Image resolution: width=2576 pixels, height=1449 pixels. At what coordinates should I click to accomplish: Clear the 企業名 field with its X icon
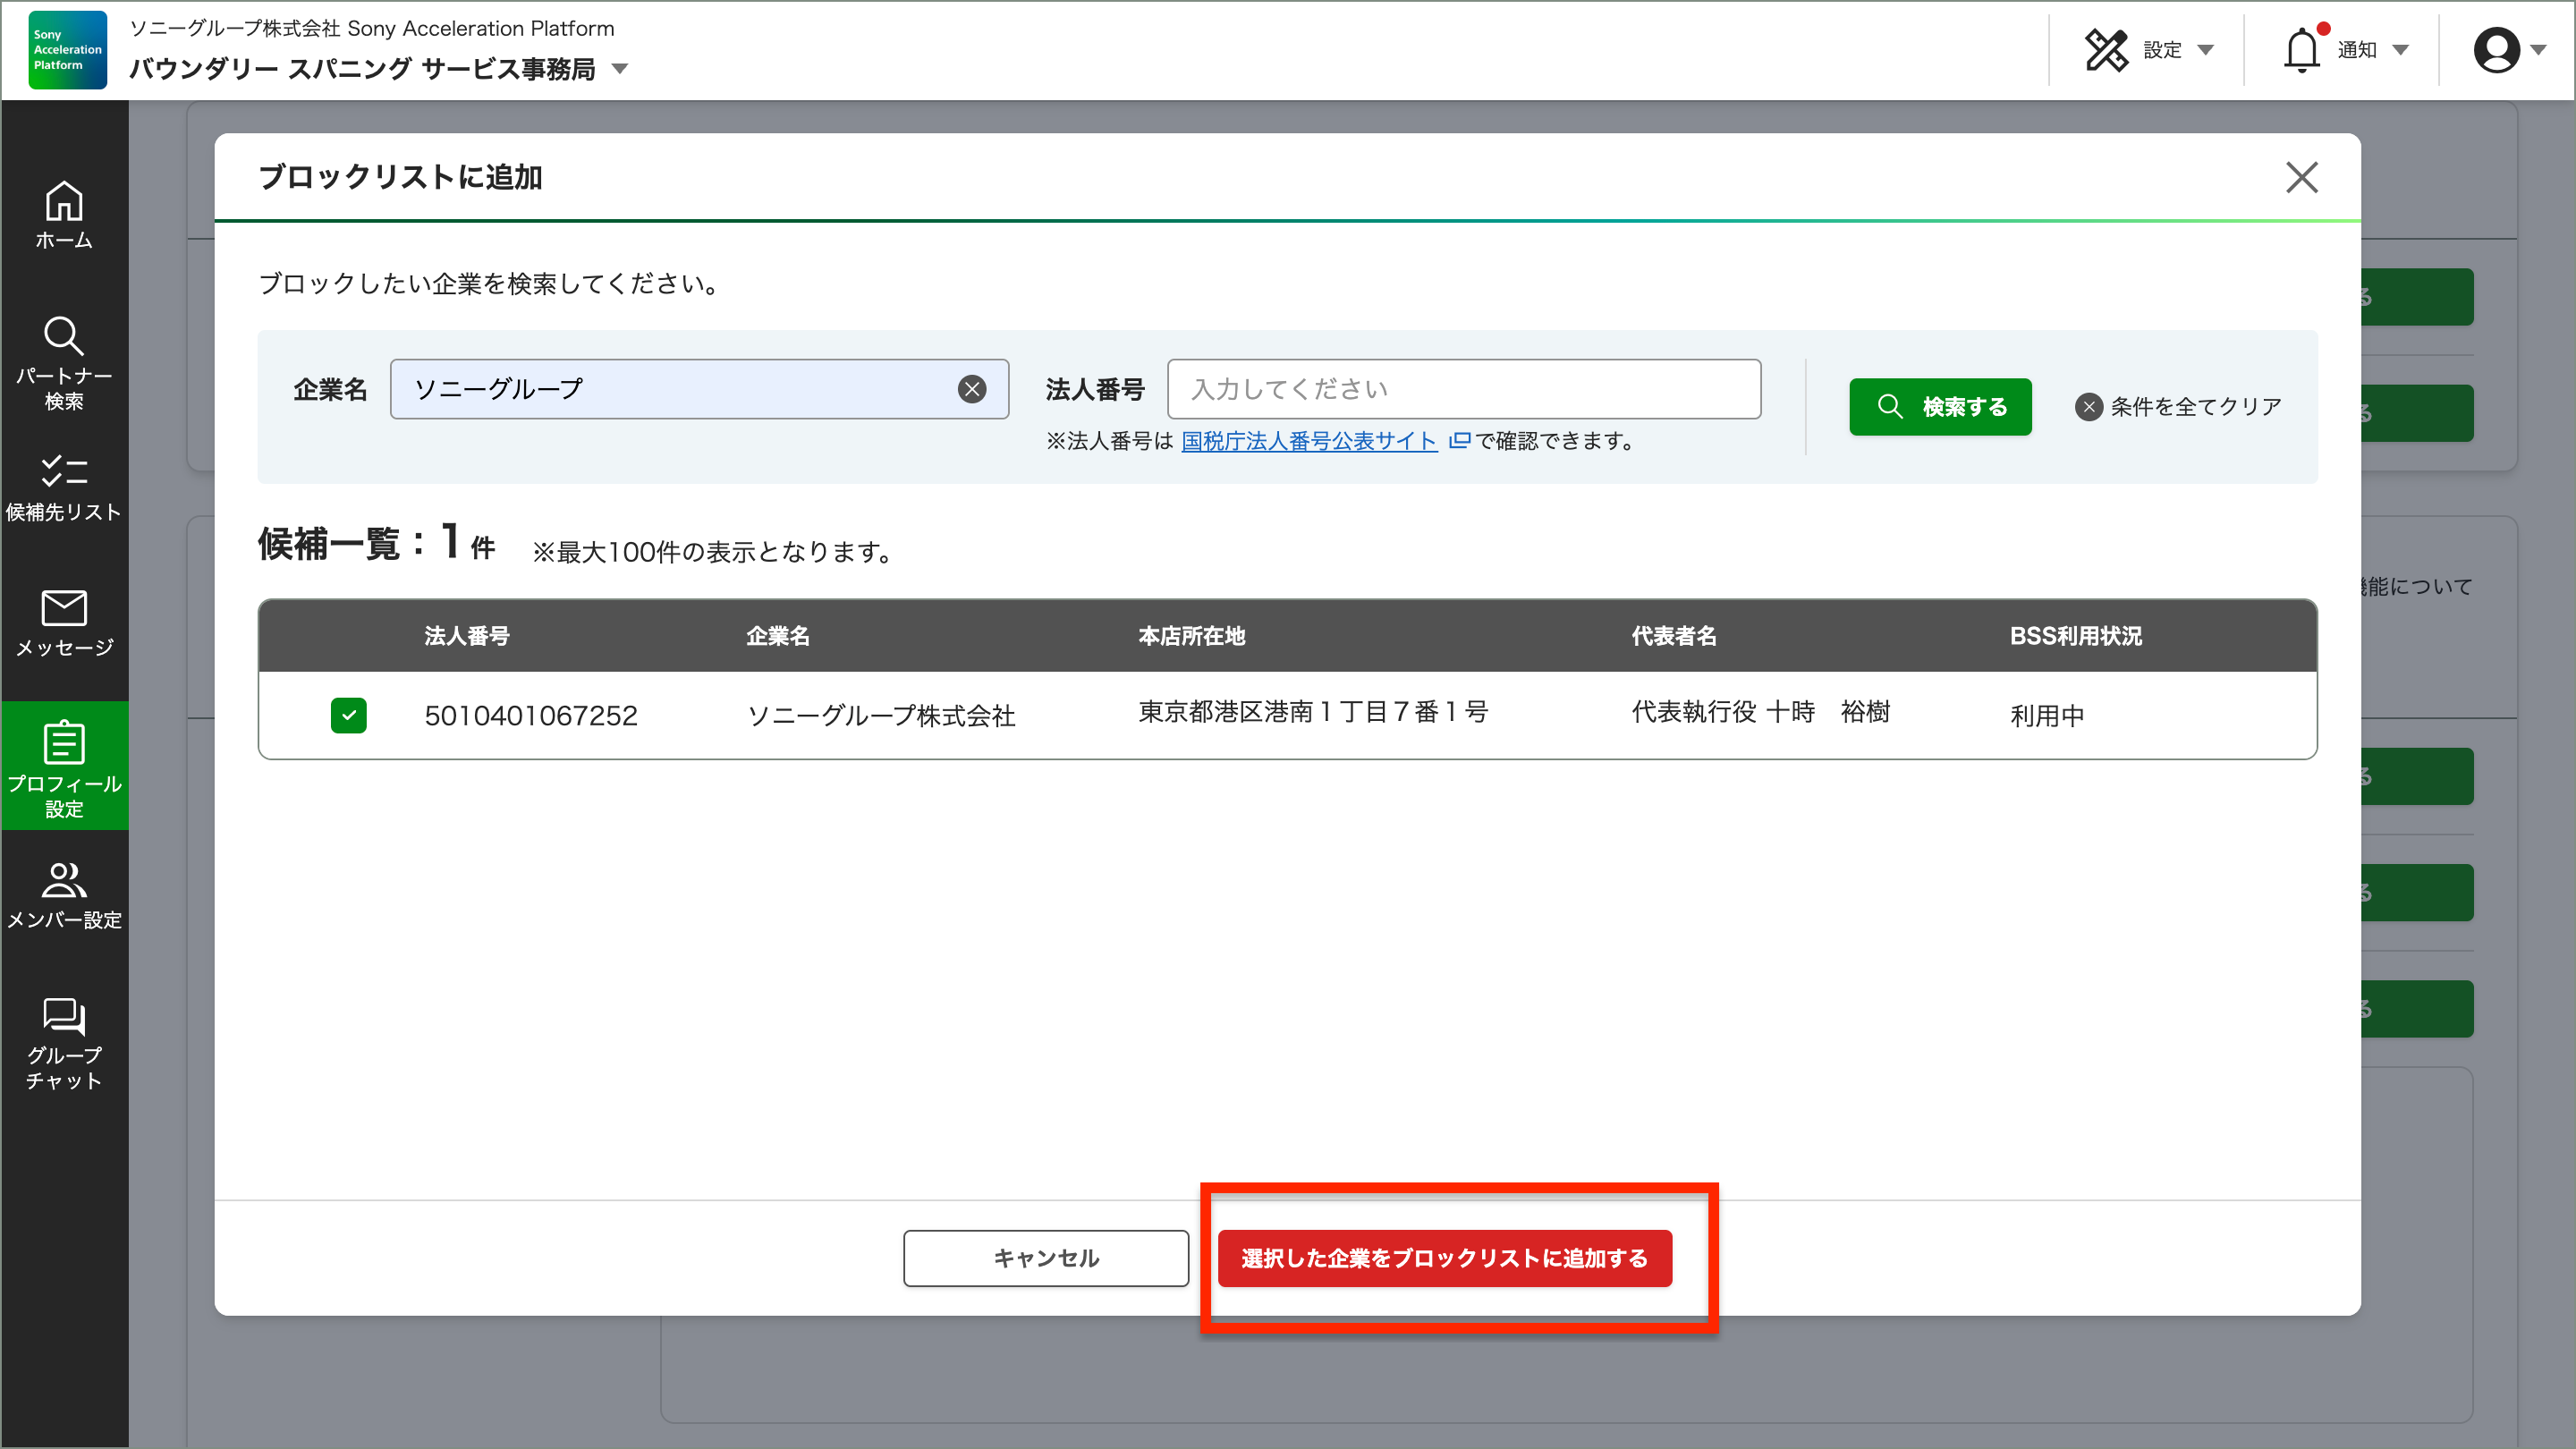click(971, 389)
